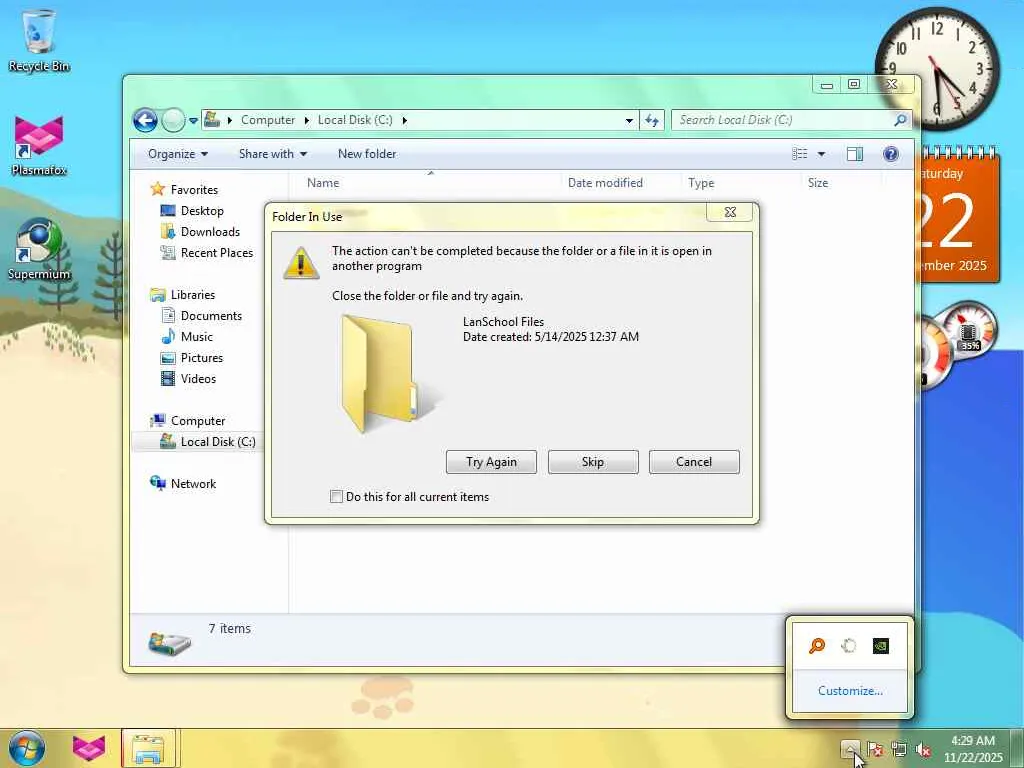Create a New folder from toolbar
1024x768 pixels.
point(366,154)
